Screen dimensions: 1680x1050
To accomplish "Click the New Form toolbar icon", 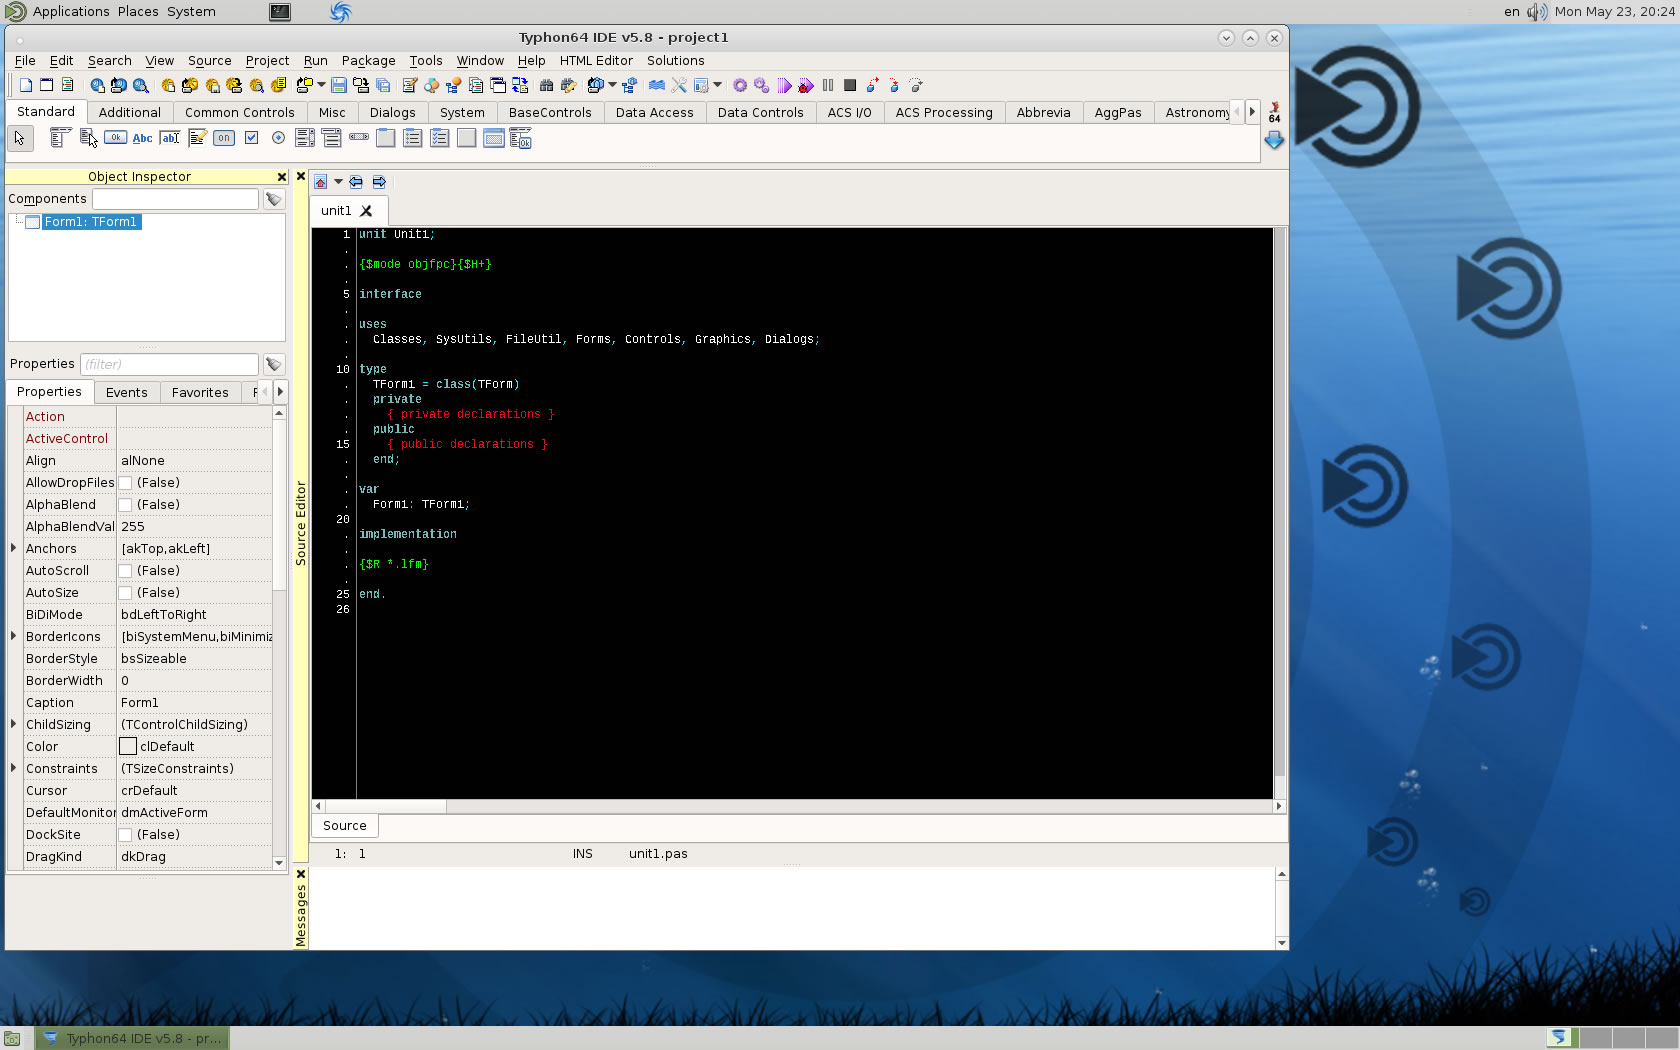I will pyautogui.click(x=46, y=85).
